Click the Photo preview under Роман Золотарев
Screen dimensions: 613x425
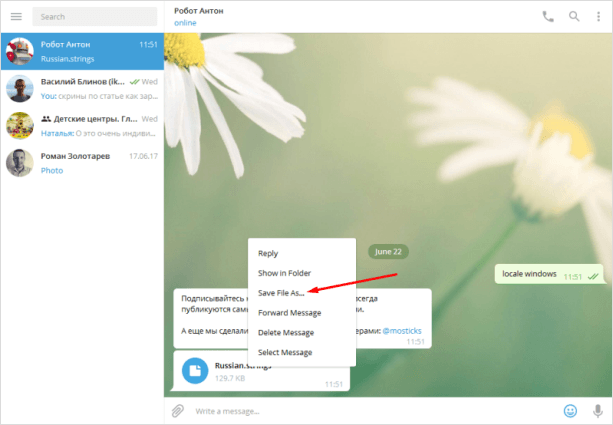pyautogui.click(x=52, y=170)
